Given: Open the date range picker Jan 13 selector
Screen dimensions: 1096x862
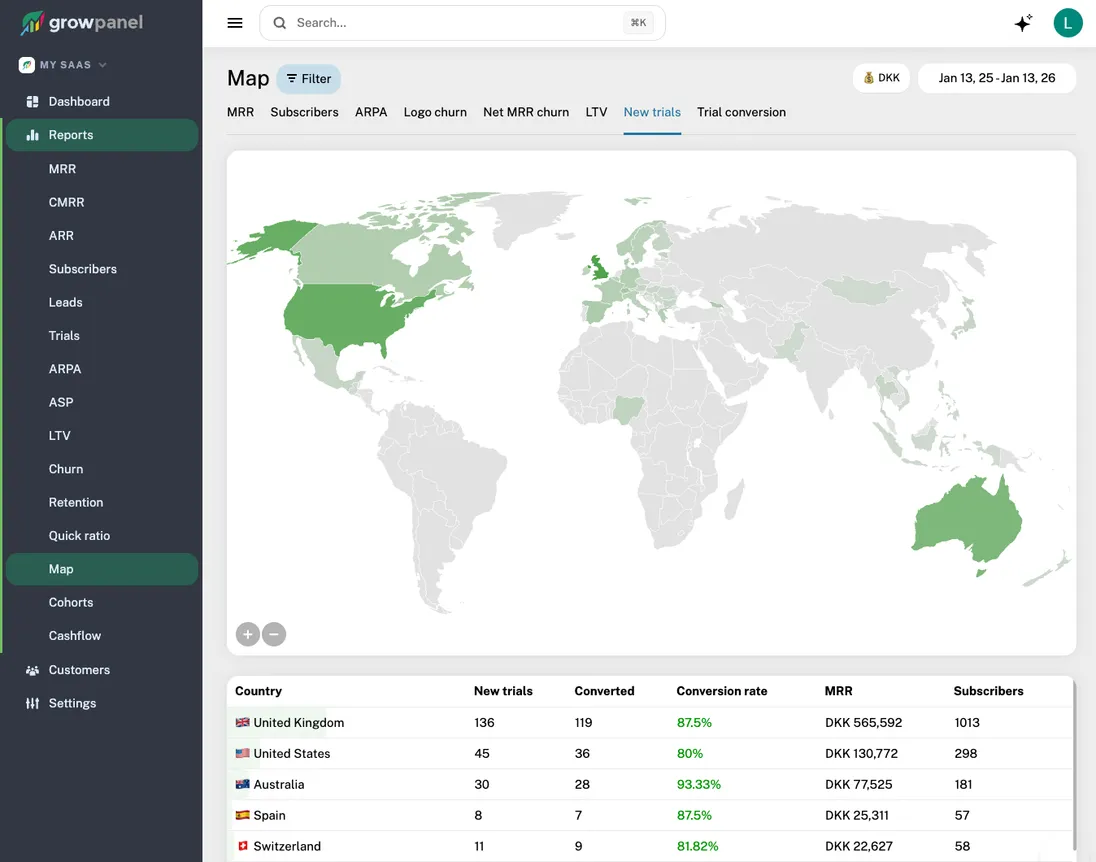Looking at the screenshot, I should point(997,77).
